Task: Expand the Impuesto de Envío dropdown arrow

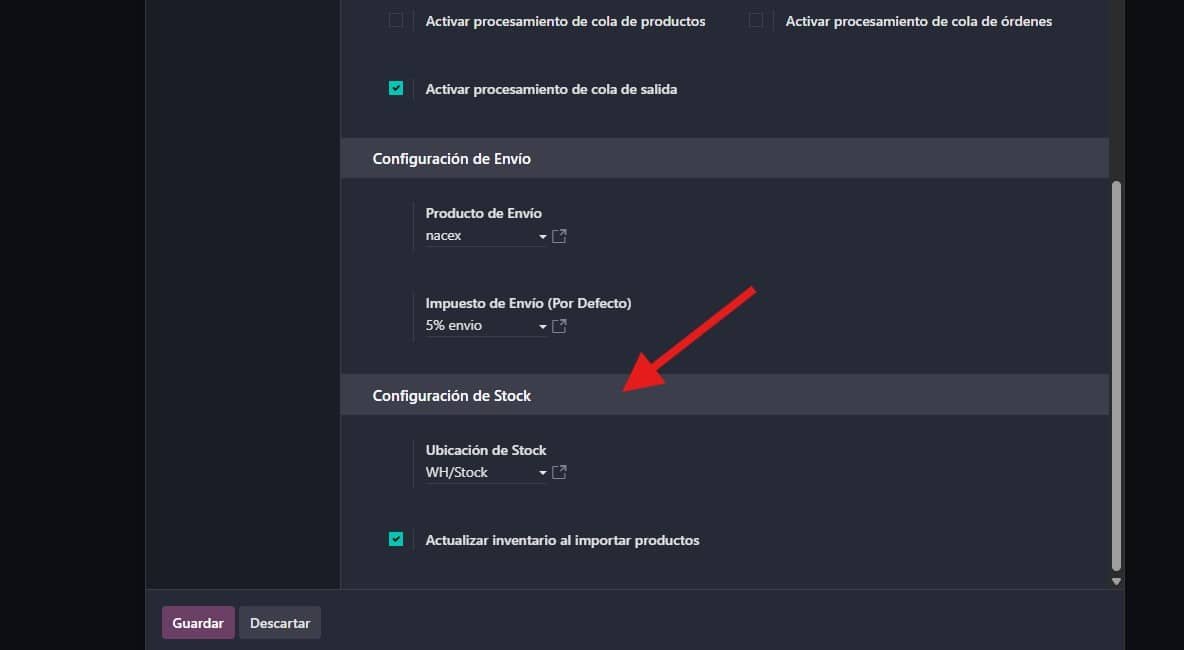Action: (543, 327)
